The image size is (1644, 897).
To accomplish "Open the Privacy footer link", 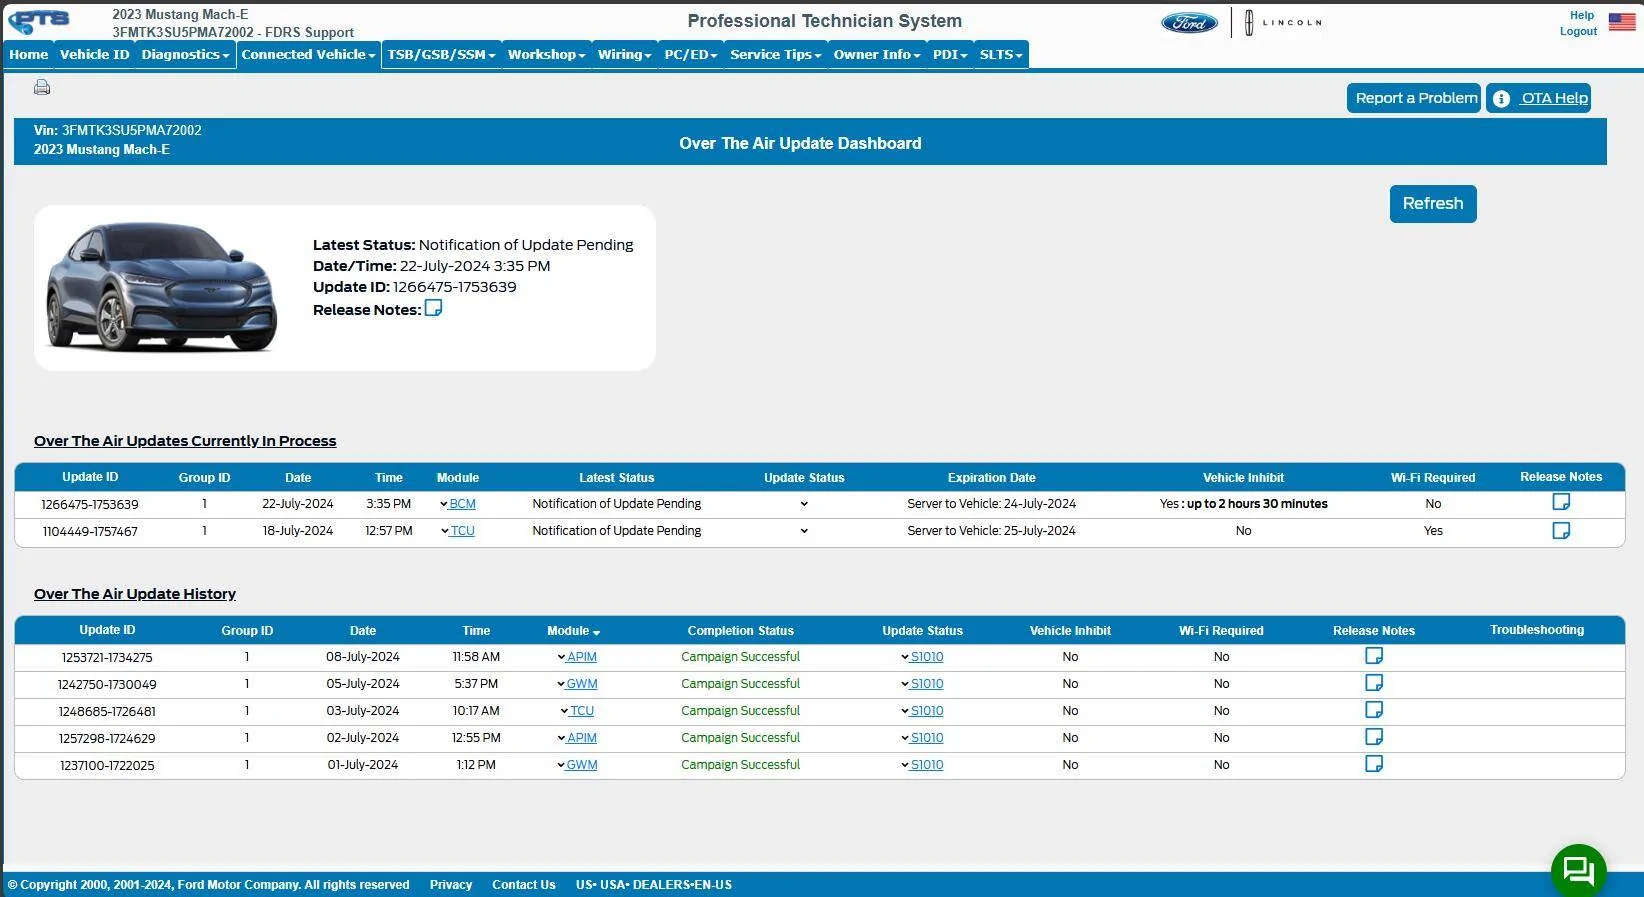I will point(451,885).
